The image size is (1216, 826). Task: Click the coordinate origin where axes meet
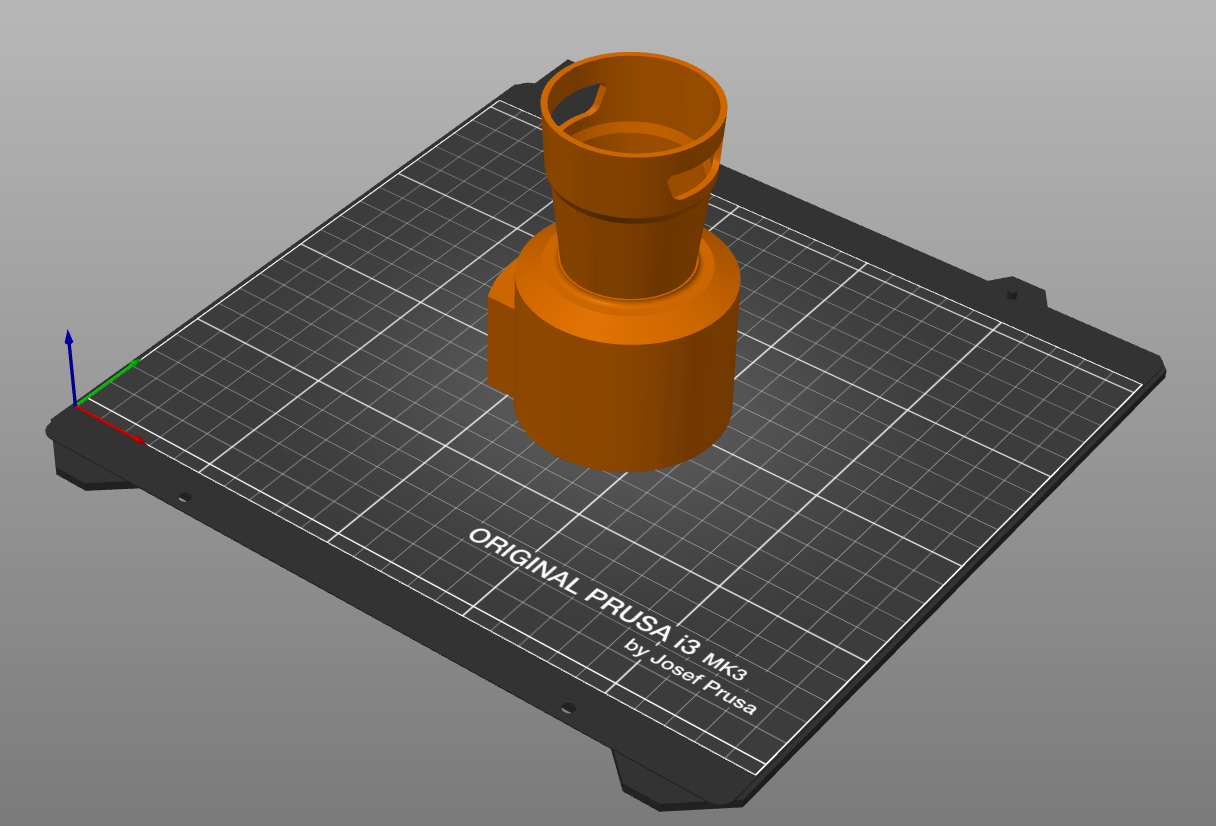[76, 405]
